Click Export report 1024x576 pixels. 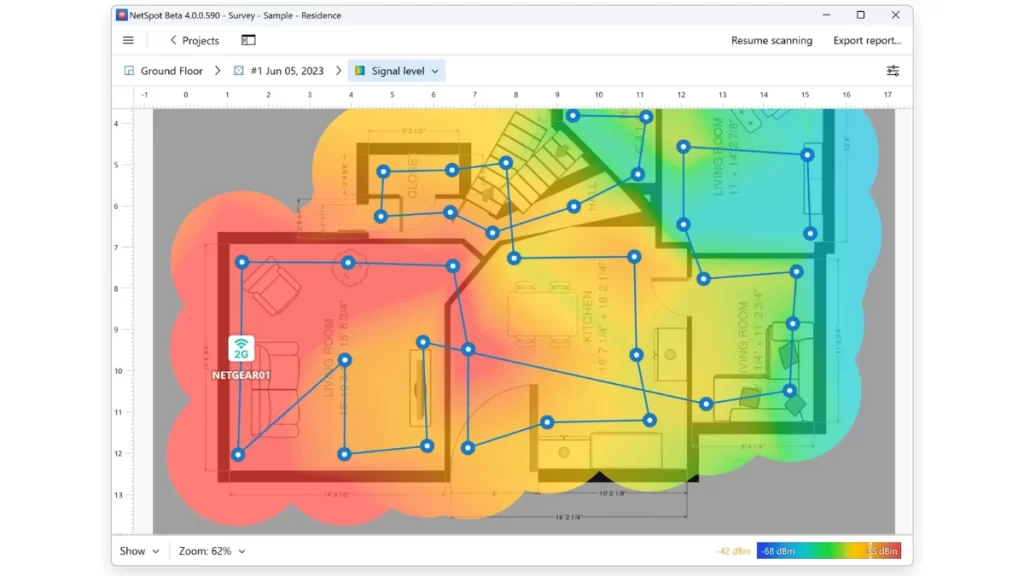pos(866,40)
